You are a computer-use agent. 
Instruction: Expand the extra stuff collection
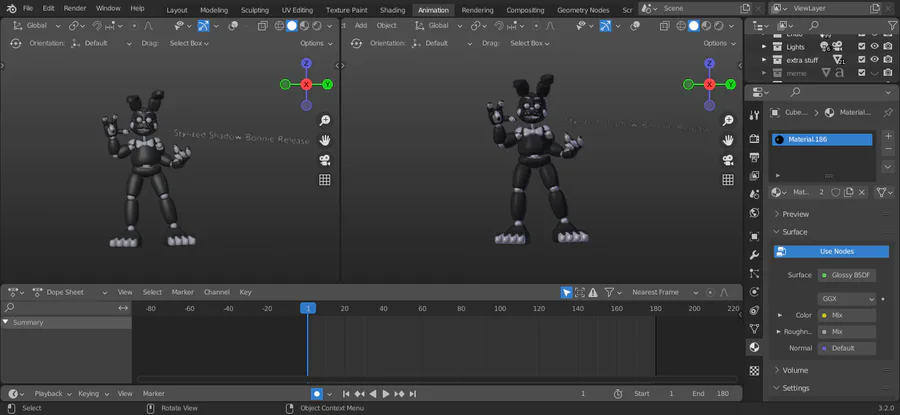click(x=764, y=60)
